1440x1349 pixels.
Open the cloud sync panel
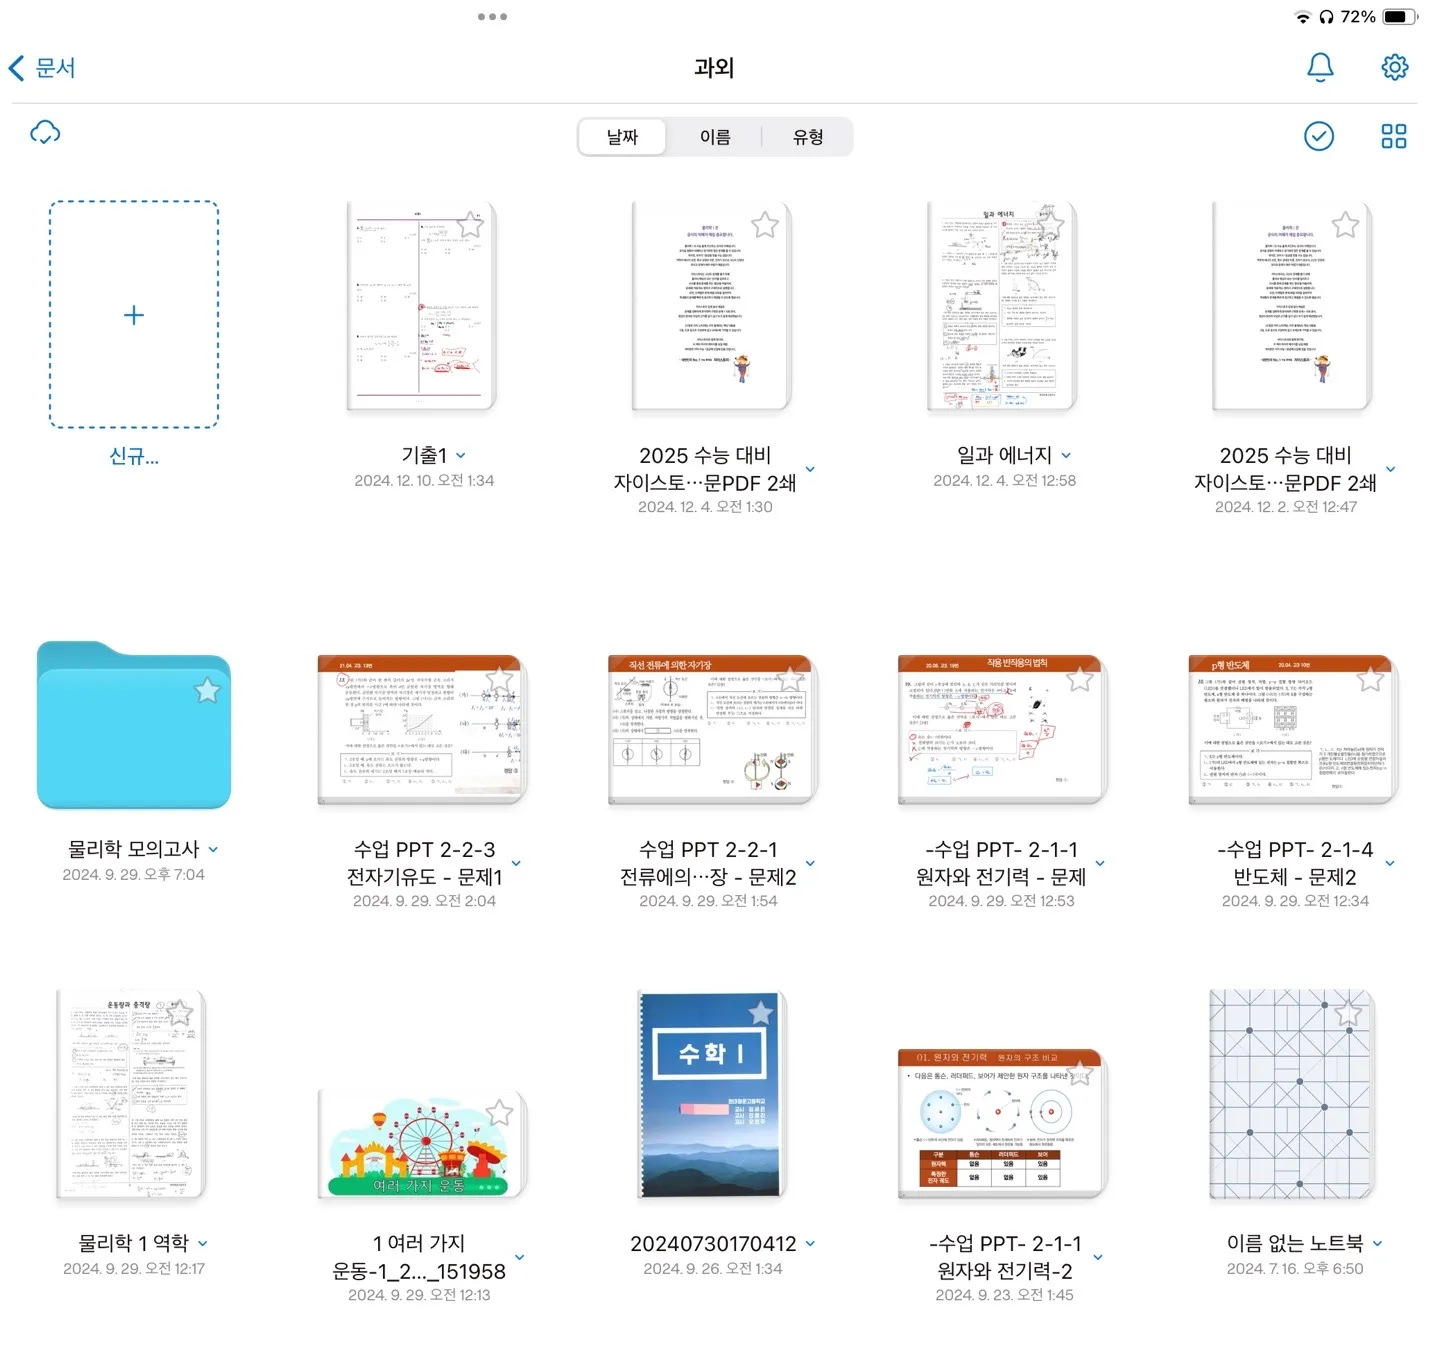pyautogui.click(x=44, y=132)
